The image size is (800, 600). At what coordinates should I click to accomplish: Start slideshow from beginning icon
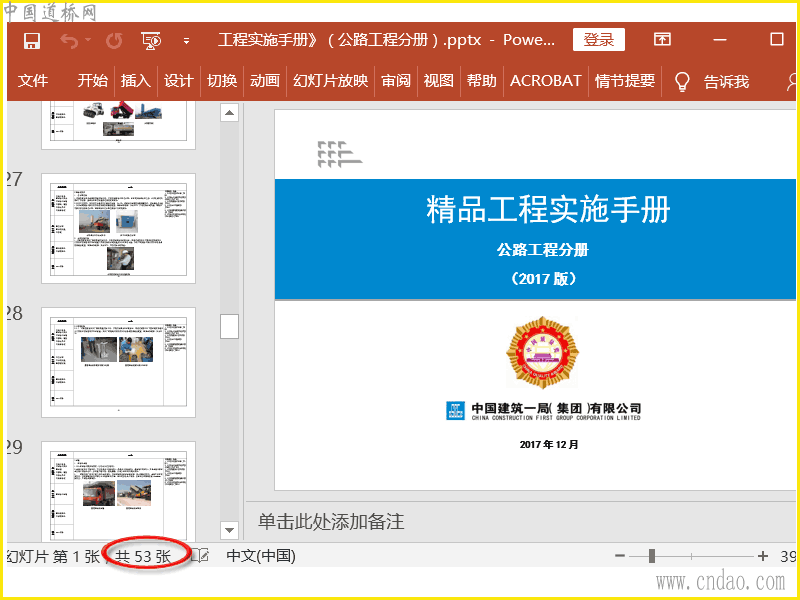click(152, 40)
